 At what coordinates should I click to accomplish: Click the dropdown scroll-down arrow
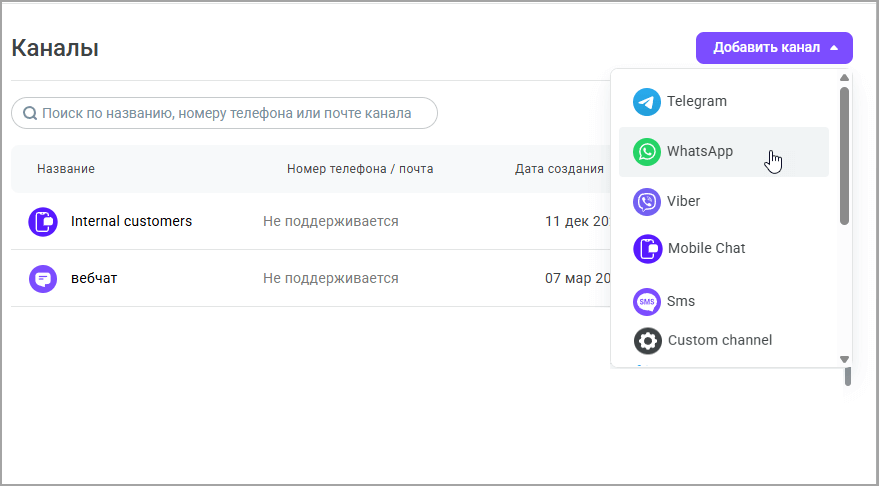coord(844,359)
